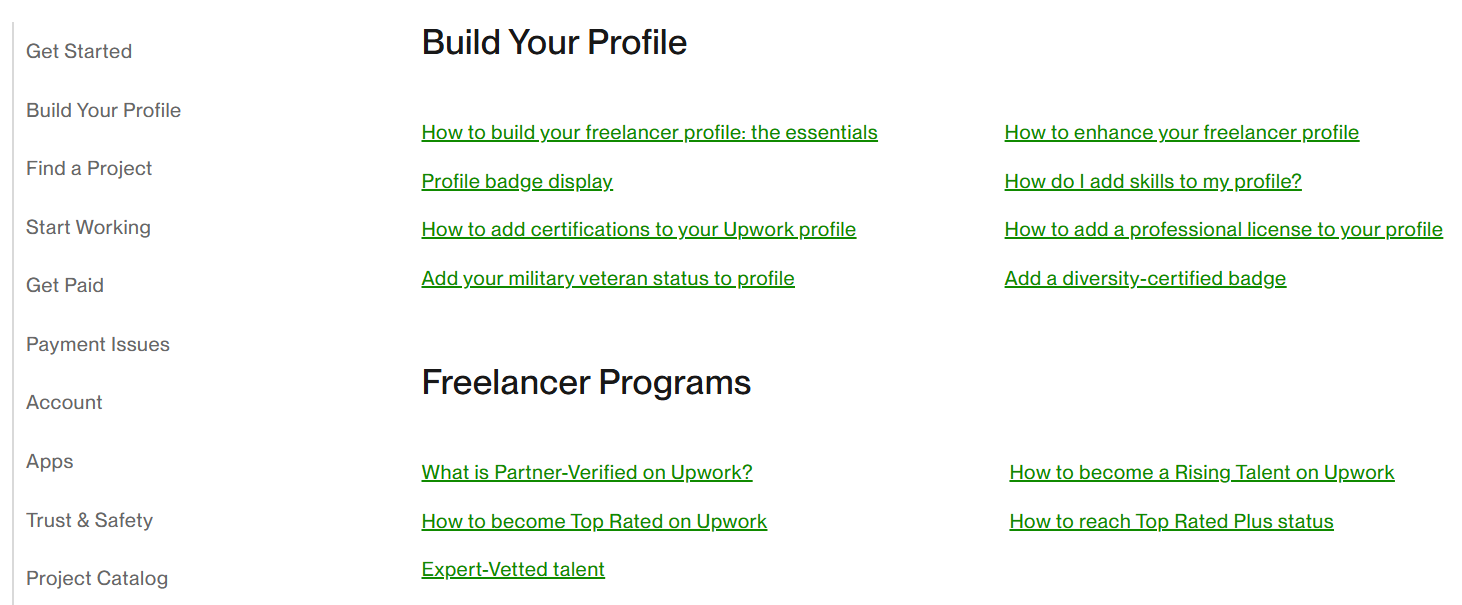Image resolution: width=1462 pixels, height=605 pixels.
Task: Click Add your military veteran status link
Action: pyautogui.click(x=608, y=278)
